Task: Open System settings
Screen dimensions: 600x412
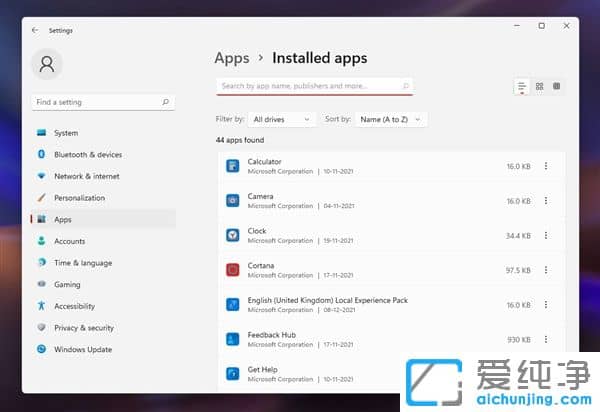Action: tap(103, 133)
